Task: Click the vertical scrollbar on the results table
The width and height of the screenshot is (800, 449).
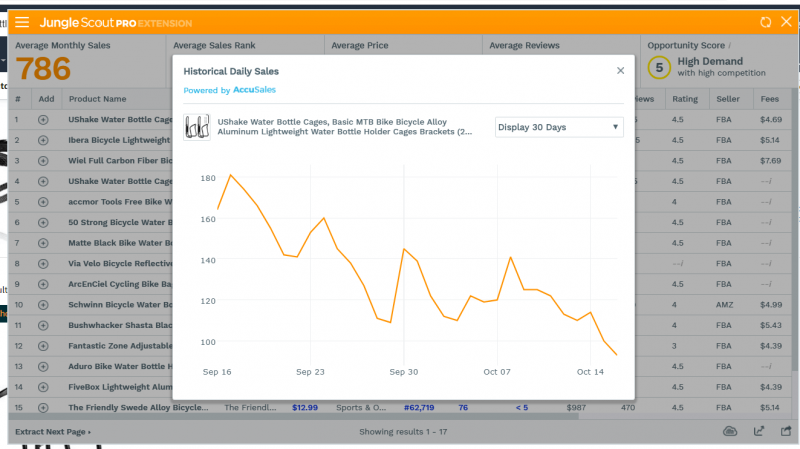Action: [x=795, y=230]
